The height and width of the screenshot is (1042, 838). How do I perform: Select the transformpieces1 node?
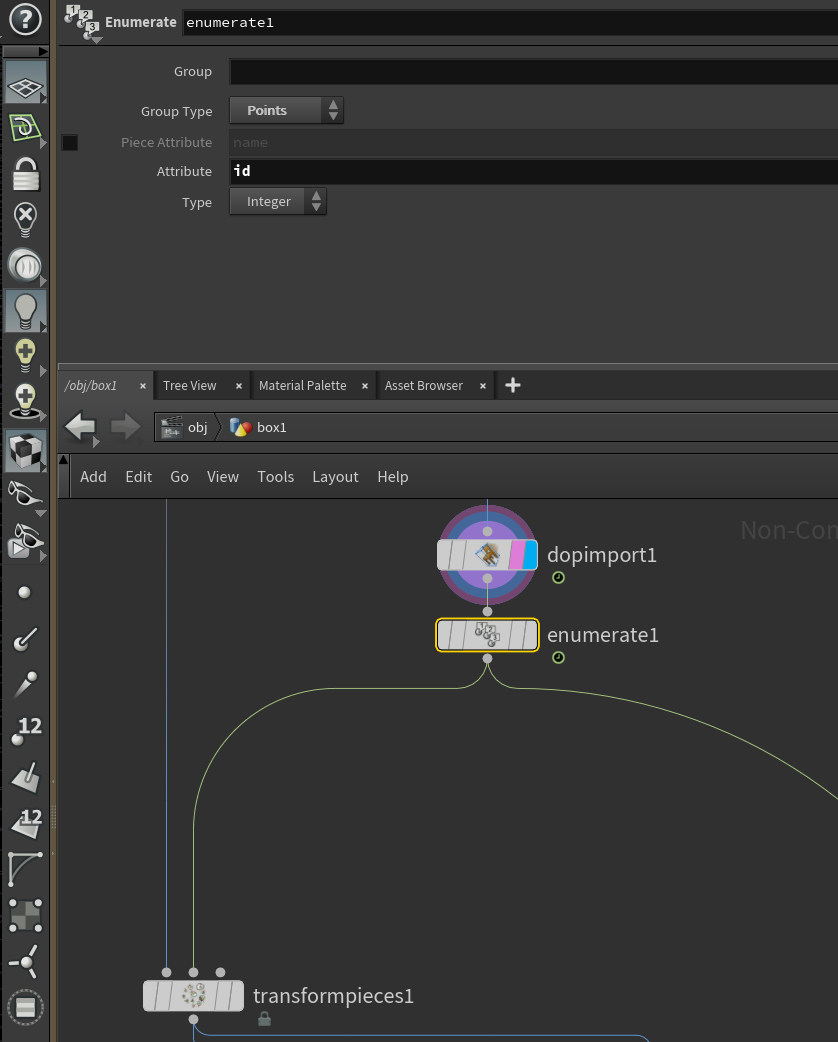click(193, 995)
